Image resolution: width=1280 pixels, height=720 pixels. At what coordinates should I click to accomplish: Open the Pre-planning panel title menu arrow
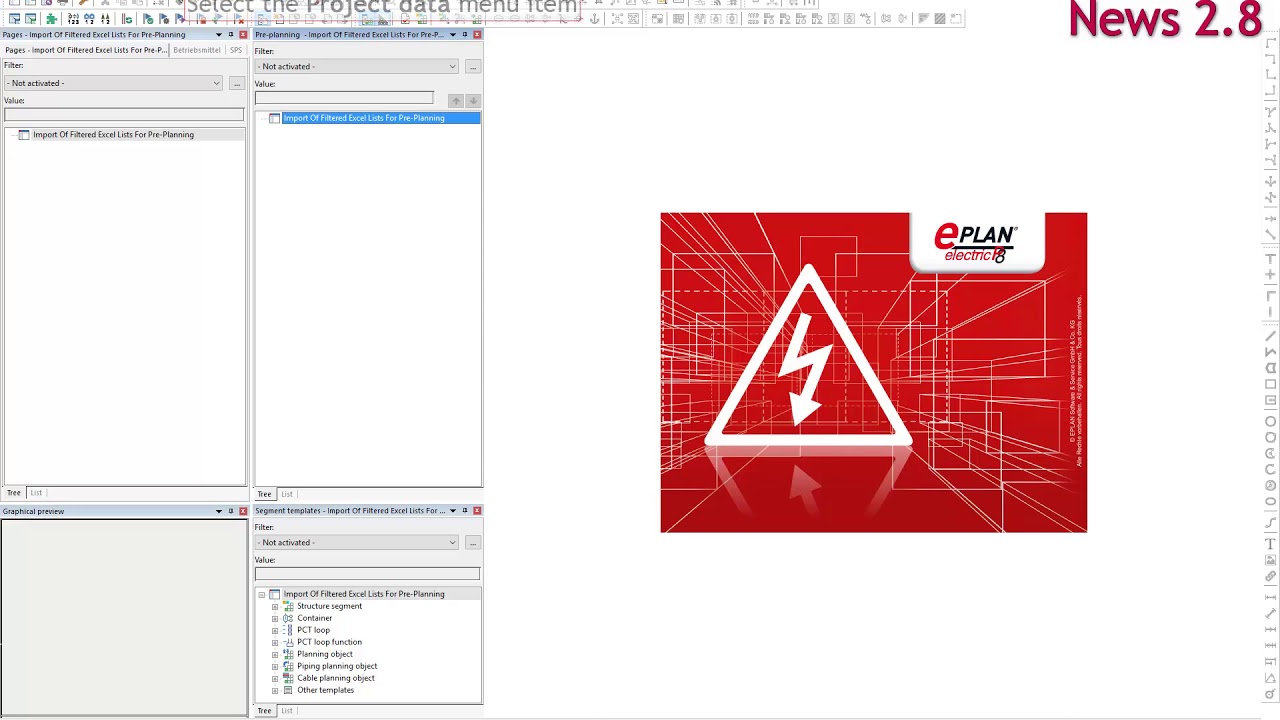tap(452, 35)
